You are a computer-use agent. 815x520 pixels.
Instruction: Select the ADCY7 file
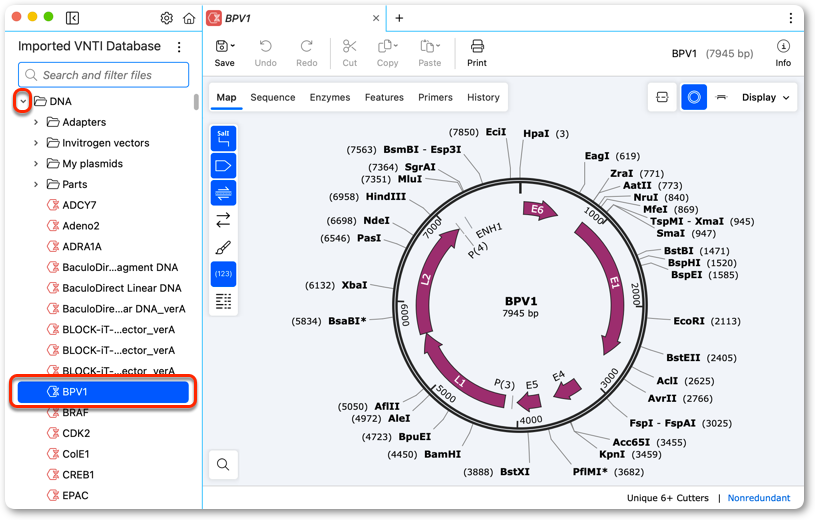(x=72, y=205)
